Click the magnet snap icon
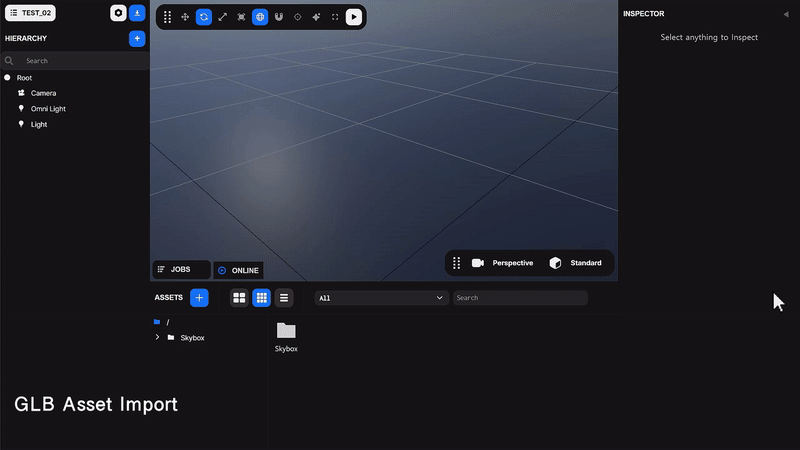This screenshot has width=800, height=450. point(278,17)
